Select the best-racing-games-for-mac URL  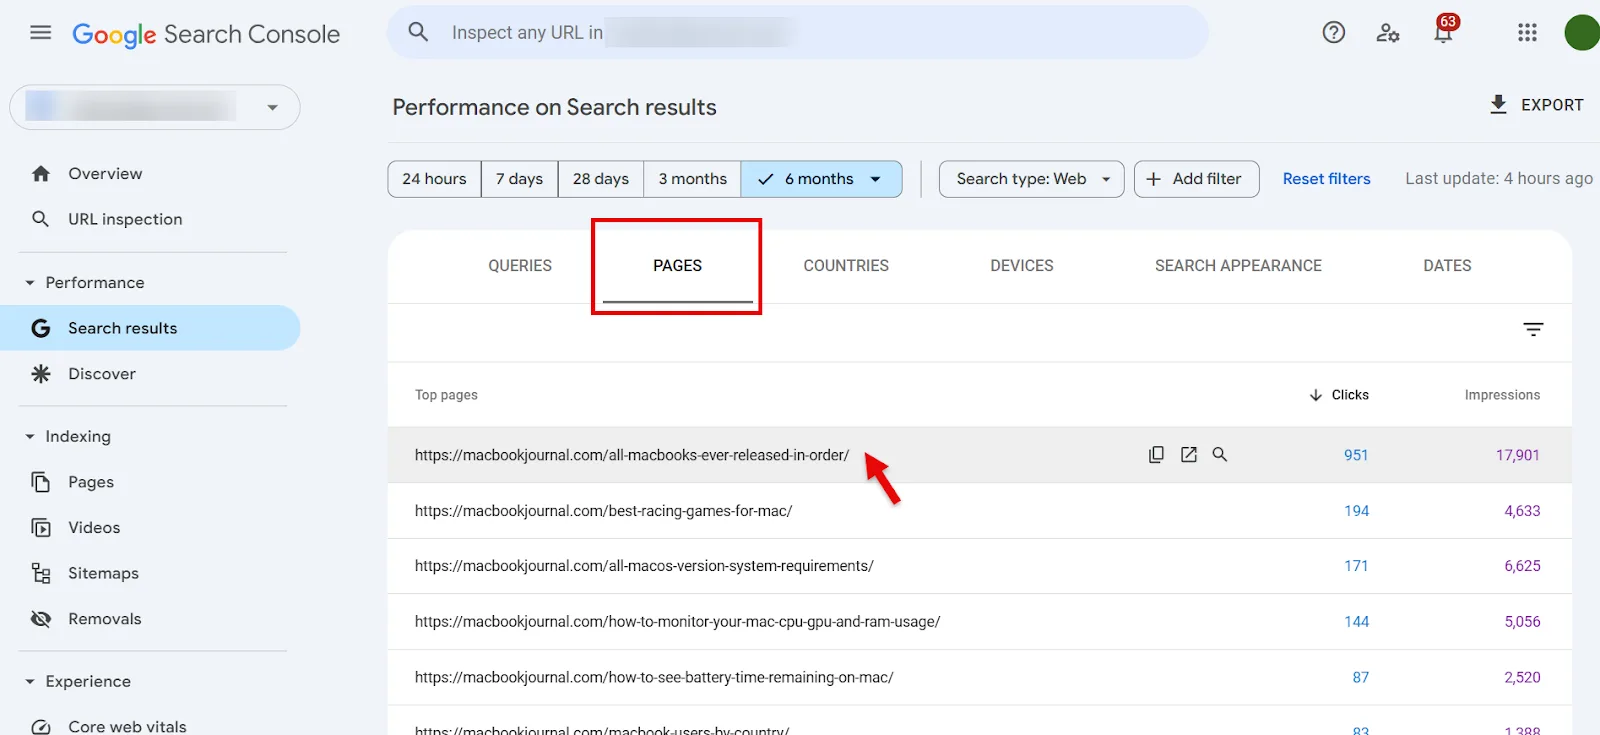point(603,511)
